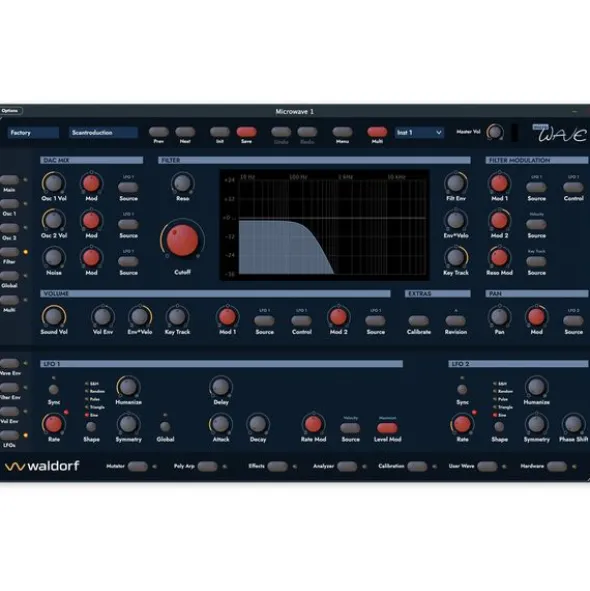Click the Calibrate button in Extras
590x591 pixels.
tap(418, 321)
